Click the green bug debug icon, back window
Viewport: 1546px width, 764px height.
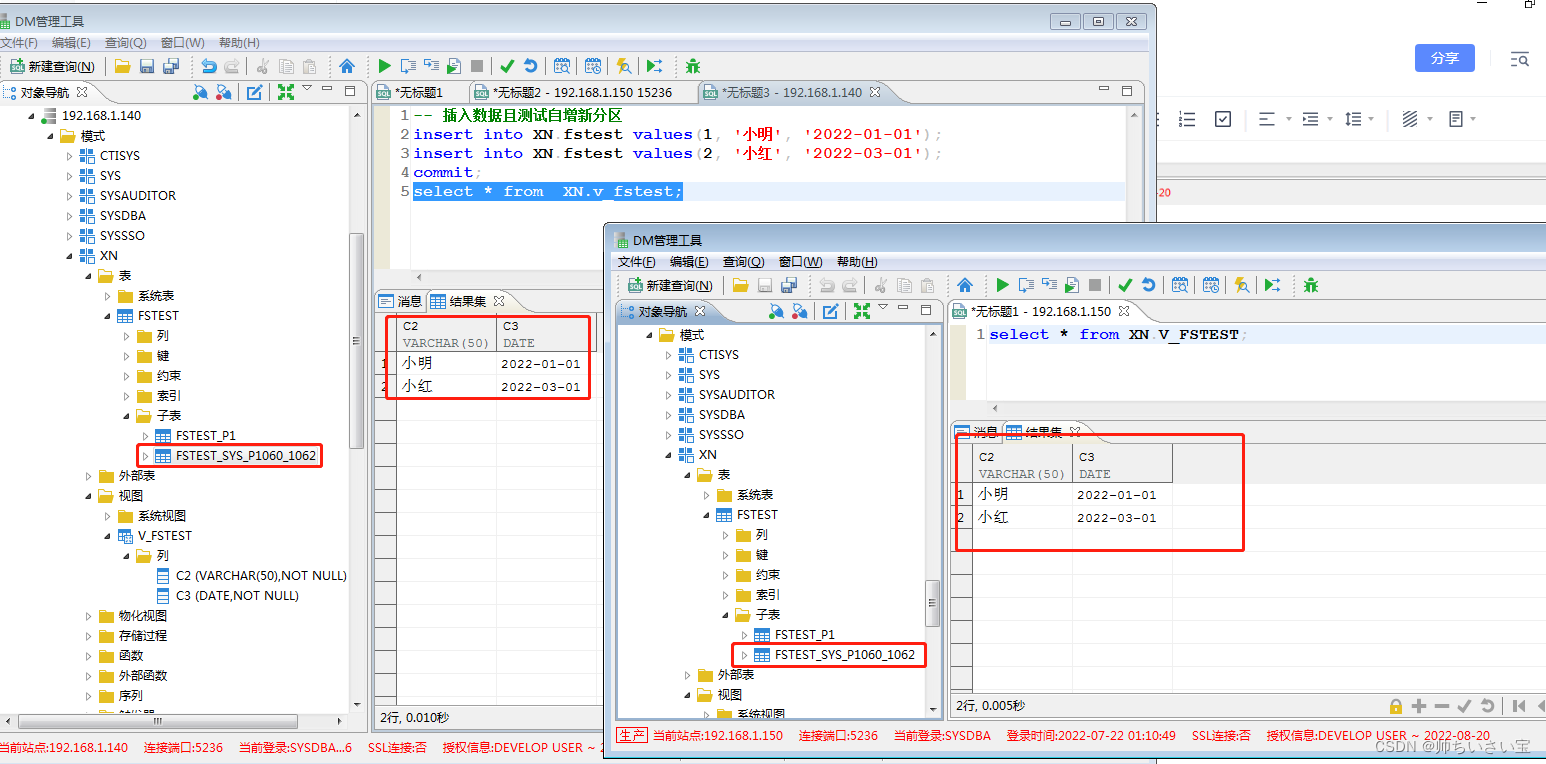pos(692,67)
